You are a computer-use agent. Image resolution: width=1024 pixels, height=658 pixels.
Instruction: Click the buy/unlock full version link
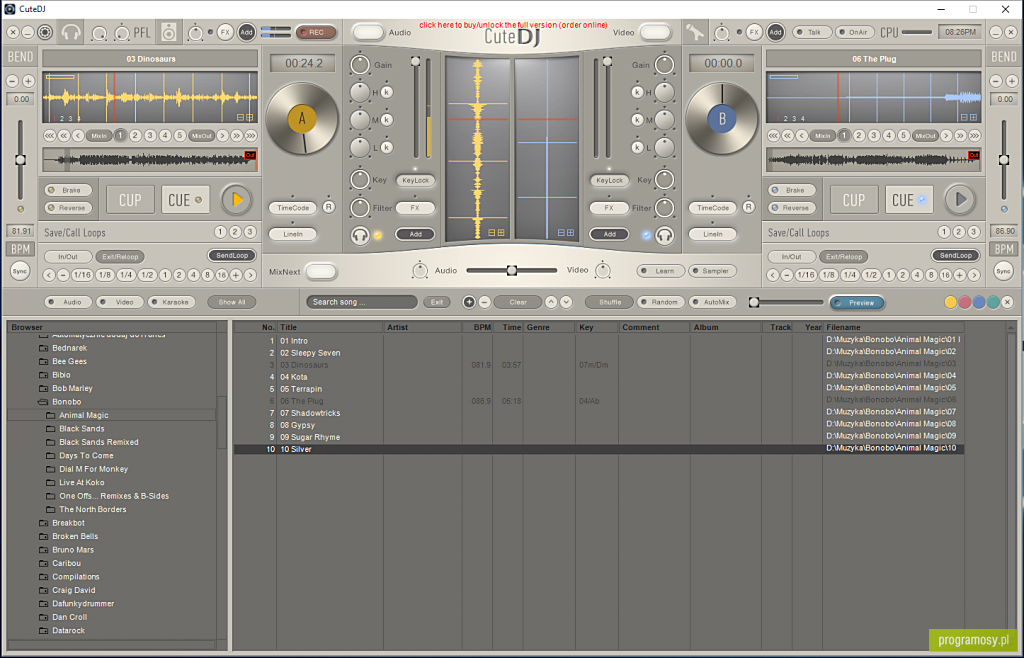point(513,25)
